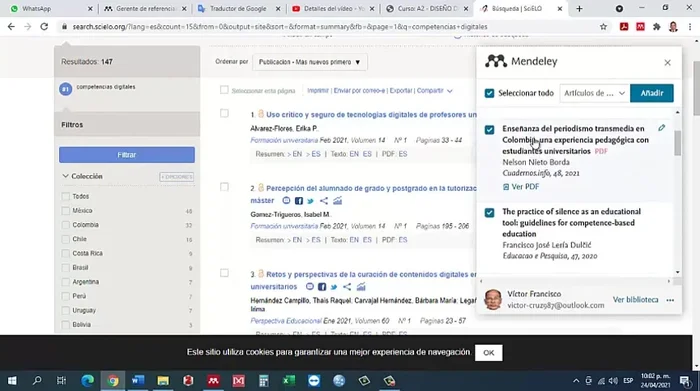Switch to the Traductor de Google tab
Screen dimensions: 700x391
pyautogui.click(x=239, y=8)
